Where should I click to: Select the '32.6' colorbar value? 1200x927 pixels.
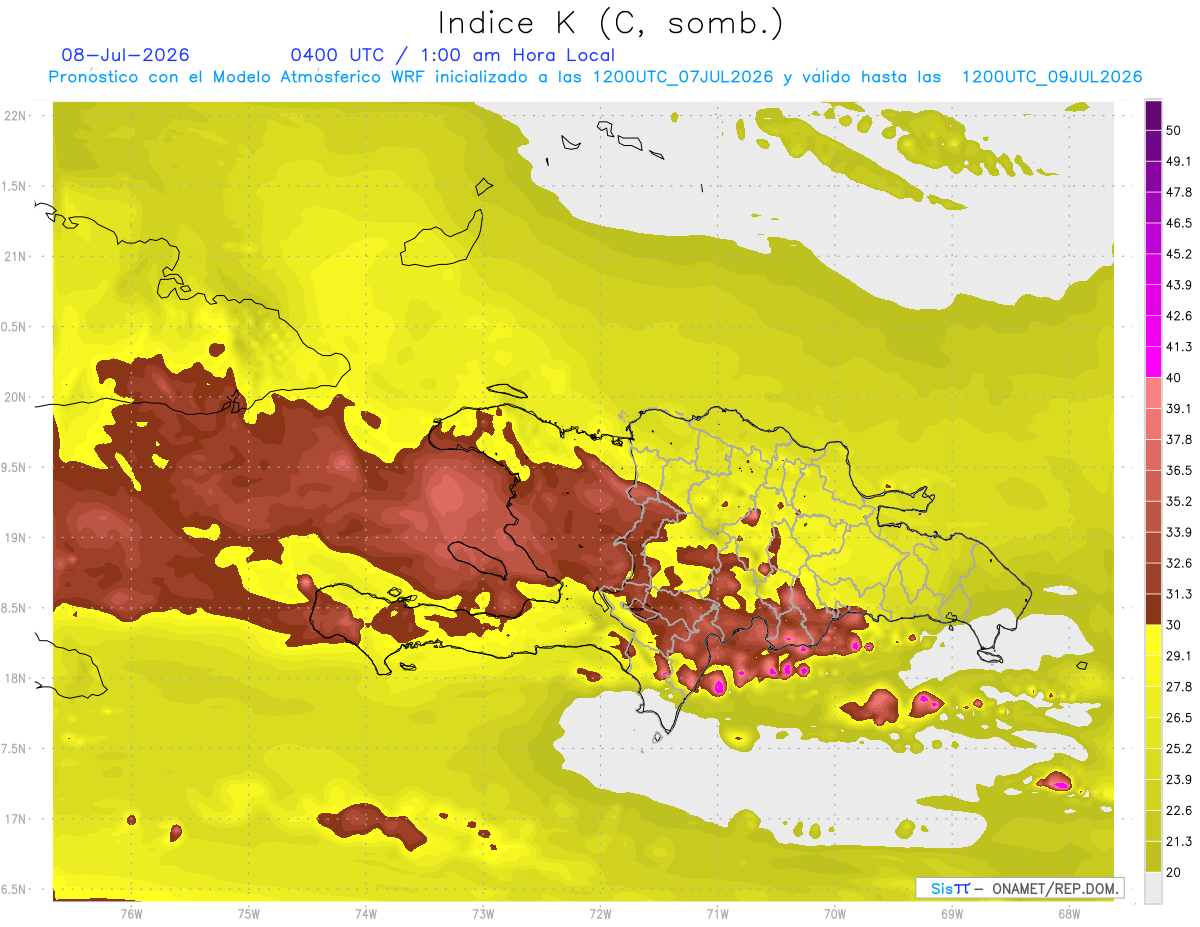(x=1179, y=563)
